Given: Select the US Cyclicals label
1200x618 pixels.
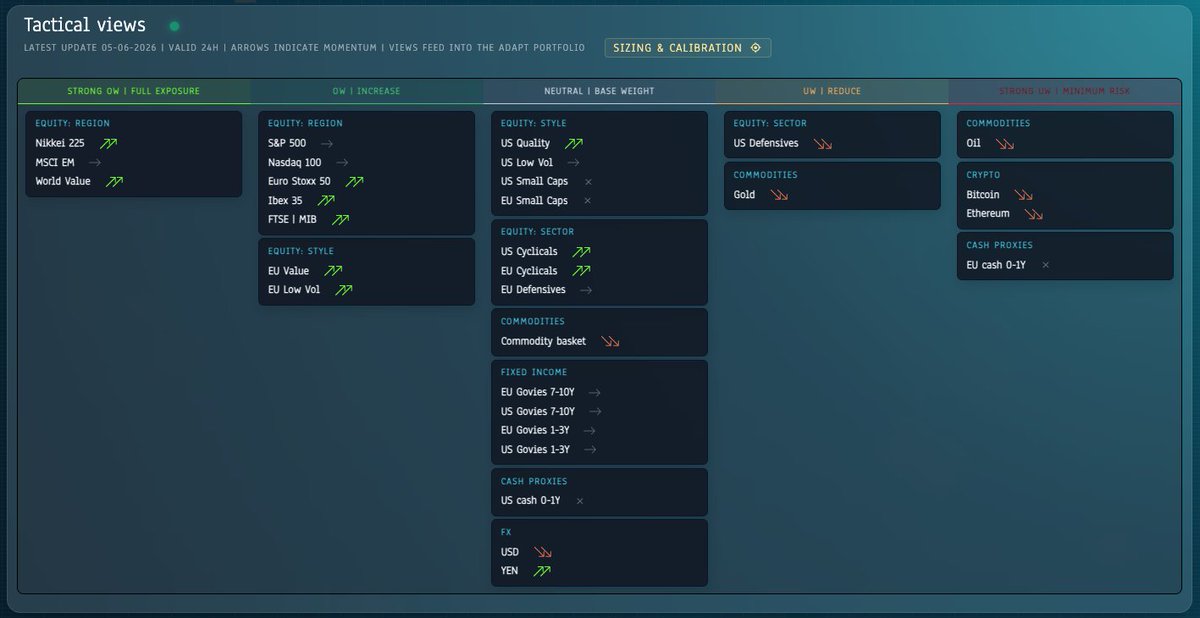Looking at the screenshot, I should (530, 251).
